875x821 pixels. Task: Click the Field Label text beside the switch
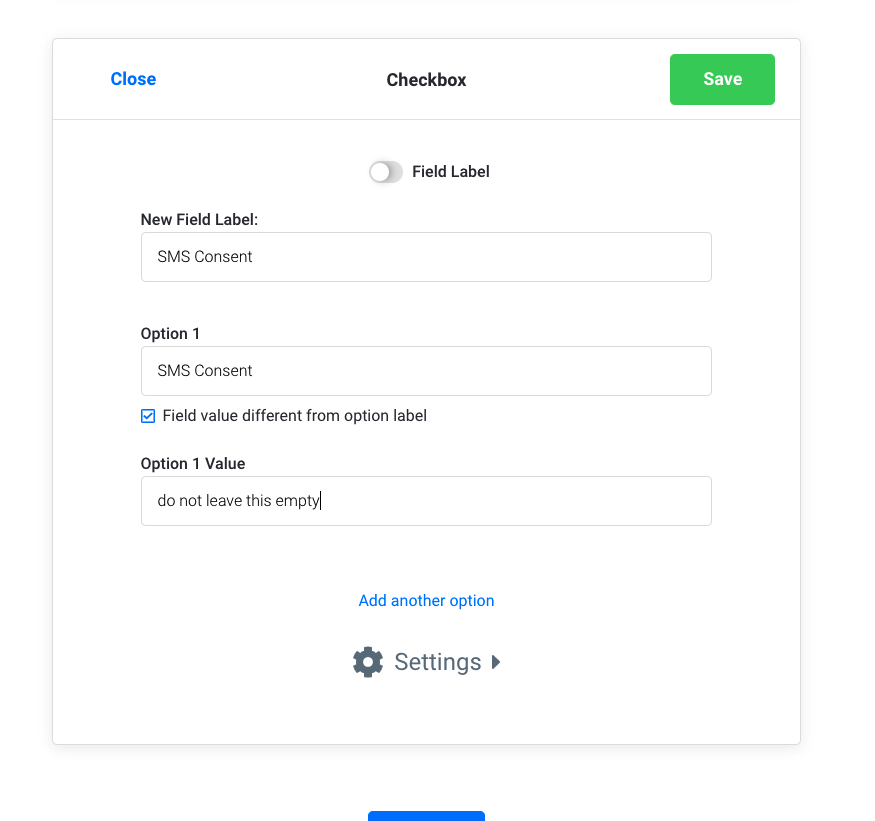coord(450,172)
